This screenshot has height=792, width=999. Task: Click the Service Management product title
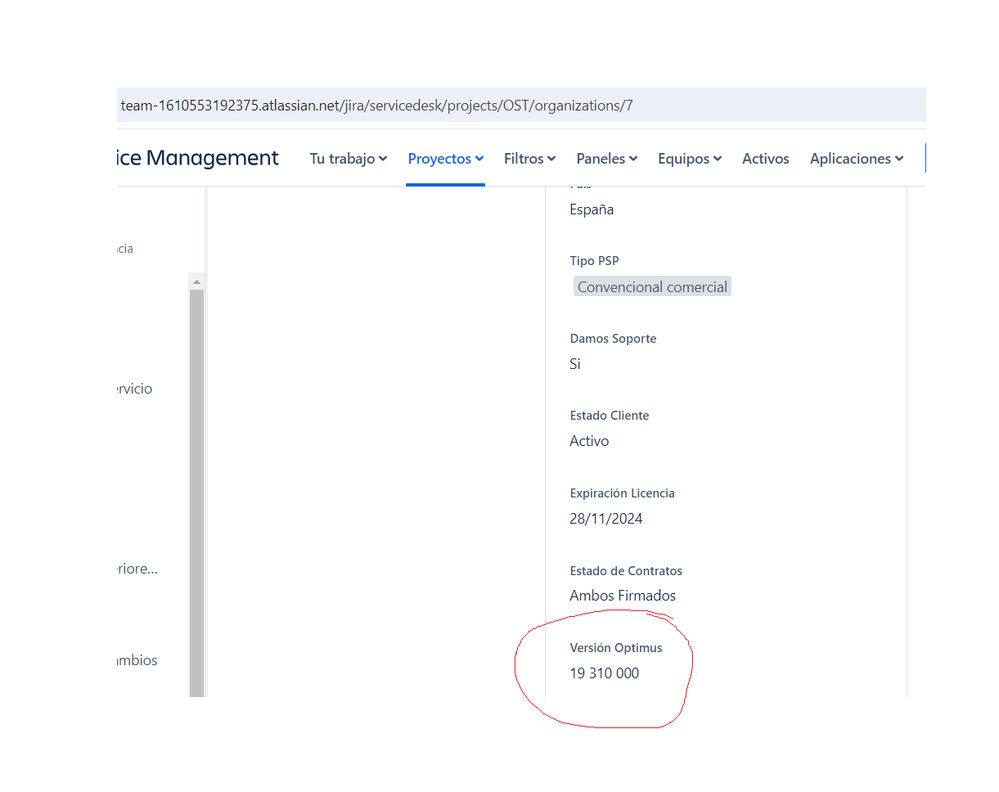[x=198, y=158]
